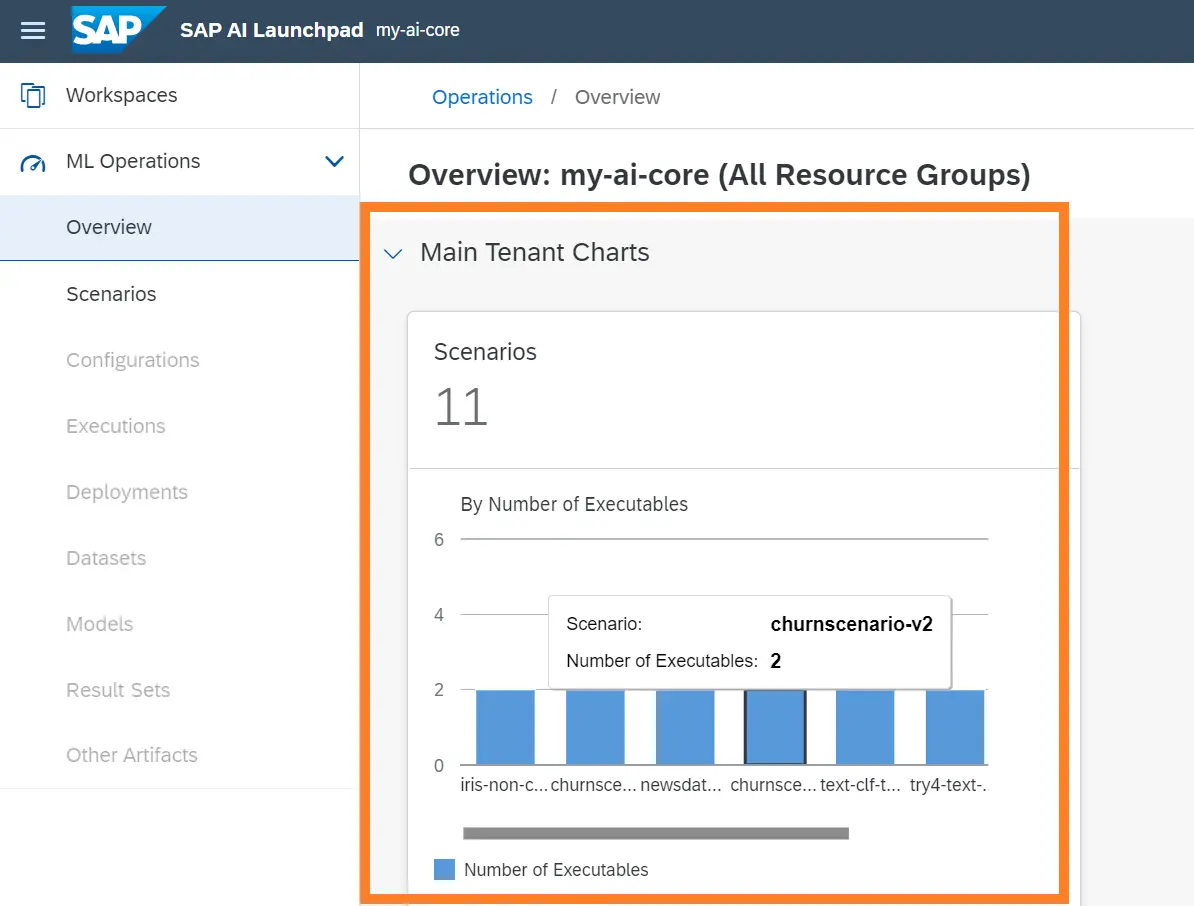Open Result Sets in the sidebar
Image resolution: width=1194 pixels, height=906 pixels.
pyautogui.click(x=180, y=690)
